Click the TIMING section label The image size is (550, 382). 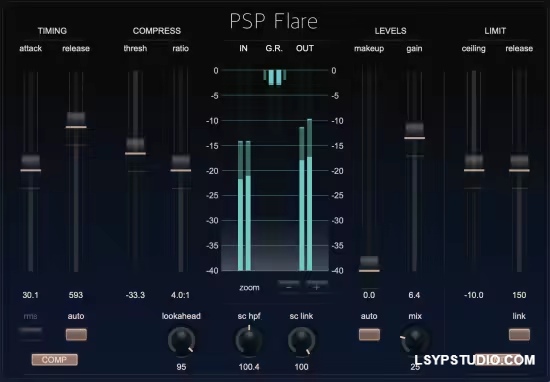(x=52, y=31)
